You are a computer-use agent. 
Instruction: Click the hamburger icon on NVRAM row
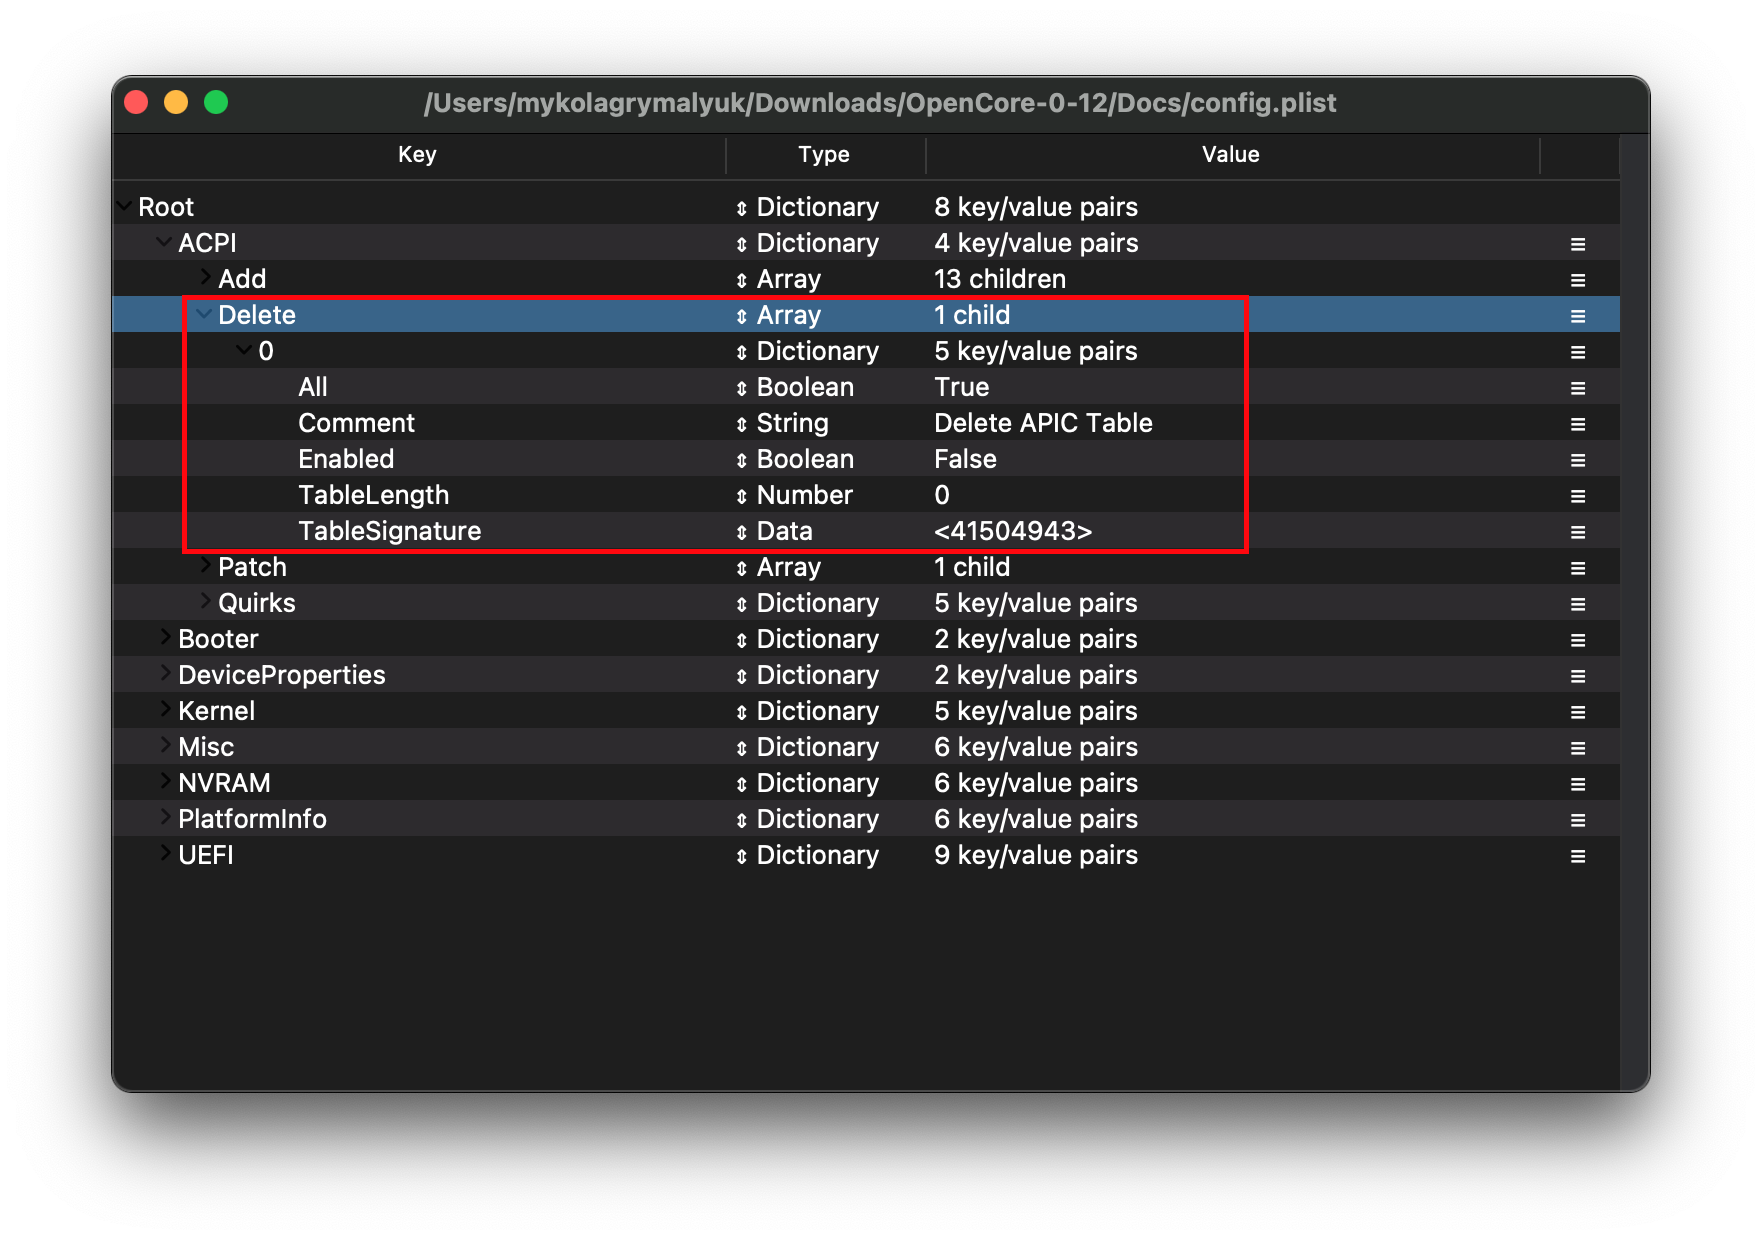1577,784
